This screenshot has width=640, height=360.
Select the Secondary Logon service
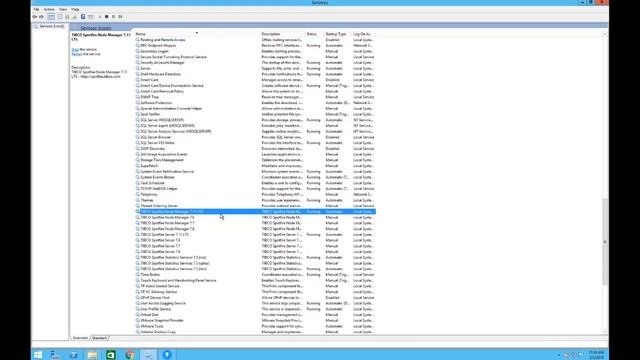(154, 51)
